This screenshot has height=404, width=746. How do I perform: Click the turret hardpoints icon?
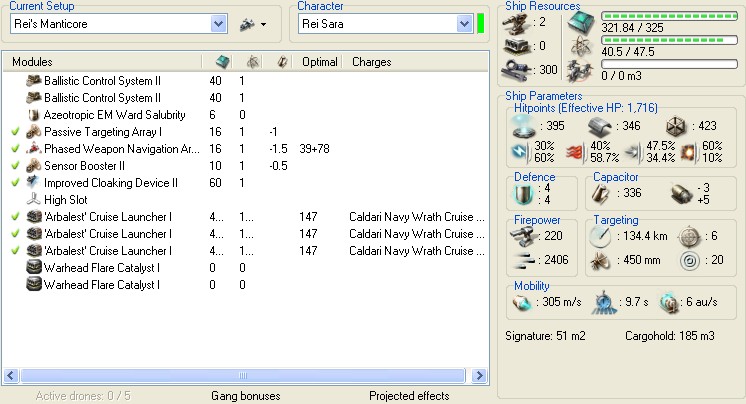[516, 24]
